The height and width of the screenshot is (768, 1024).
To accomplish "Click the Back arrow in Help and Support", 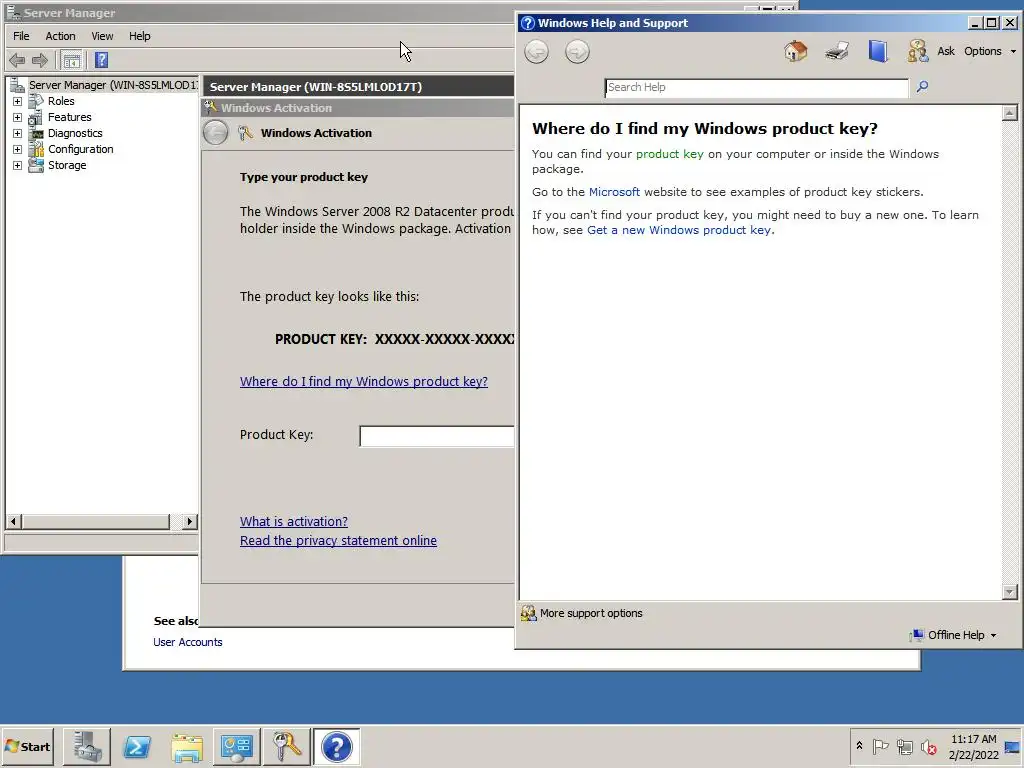I will click(536, 52).
